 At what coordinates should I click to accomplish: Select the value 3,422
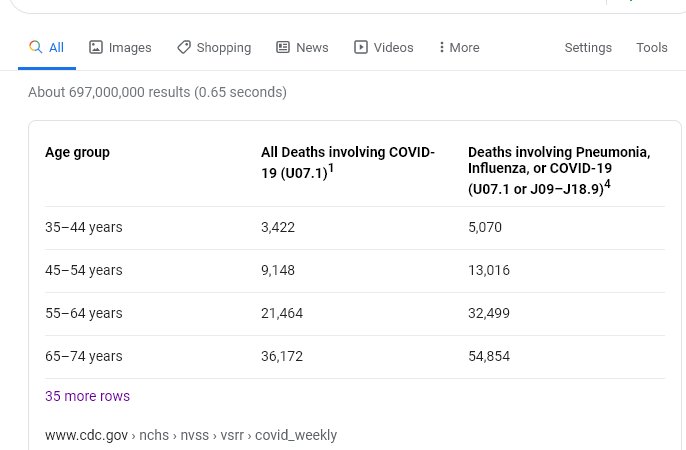[278, 227]
